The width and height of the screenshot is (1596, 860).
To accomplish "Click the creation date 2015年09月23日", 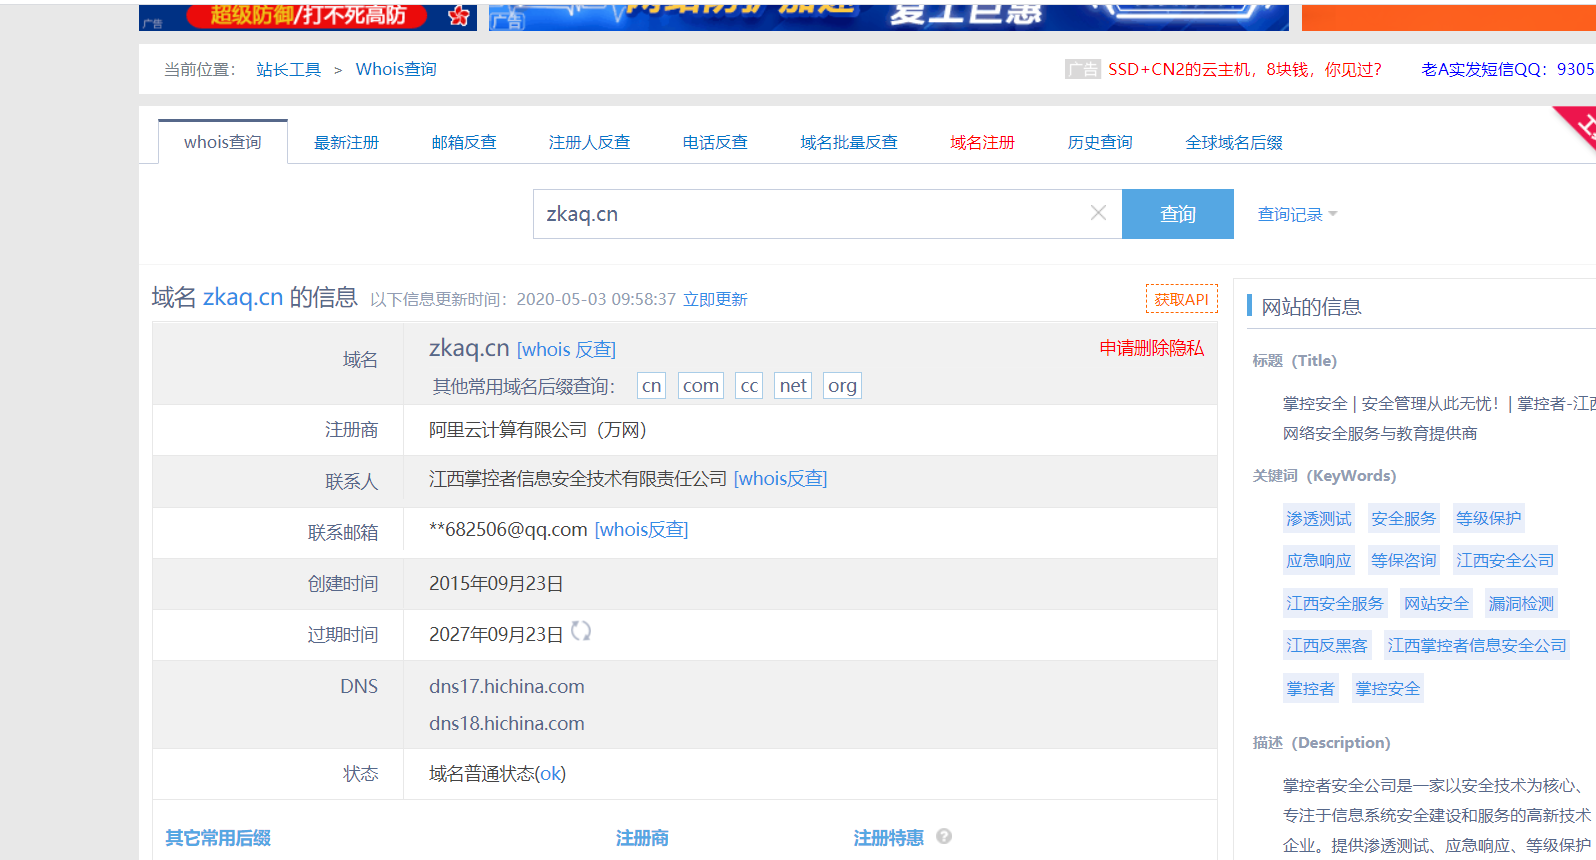I will (496, 584).
